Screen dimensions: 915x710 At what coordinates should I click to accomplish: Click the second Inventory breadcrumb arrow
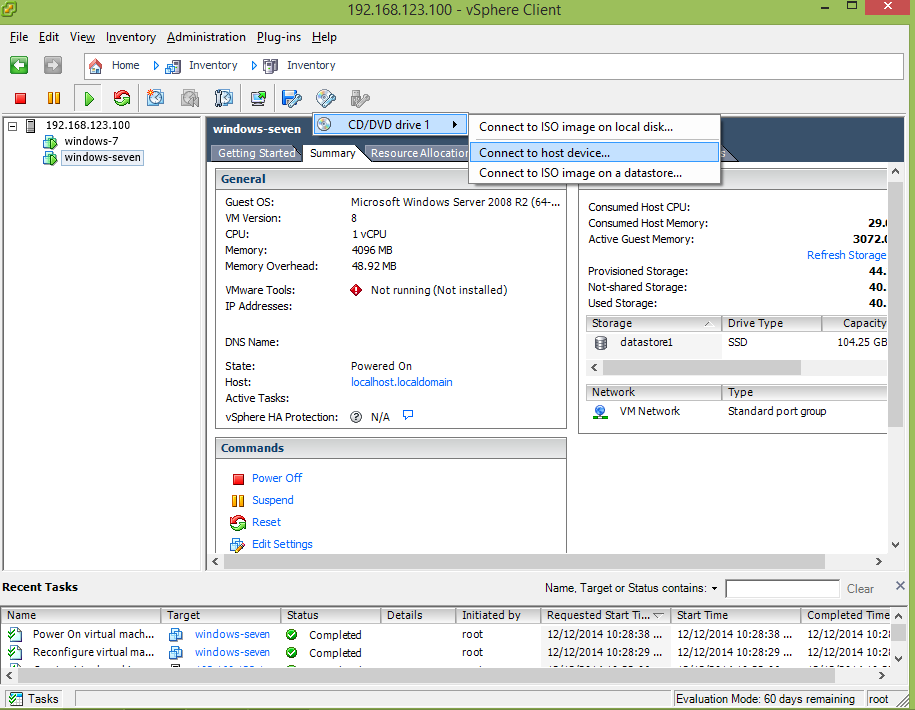pyautogui.click(x=254, y=66)
